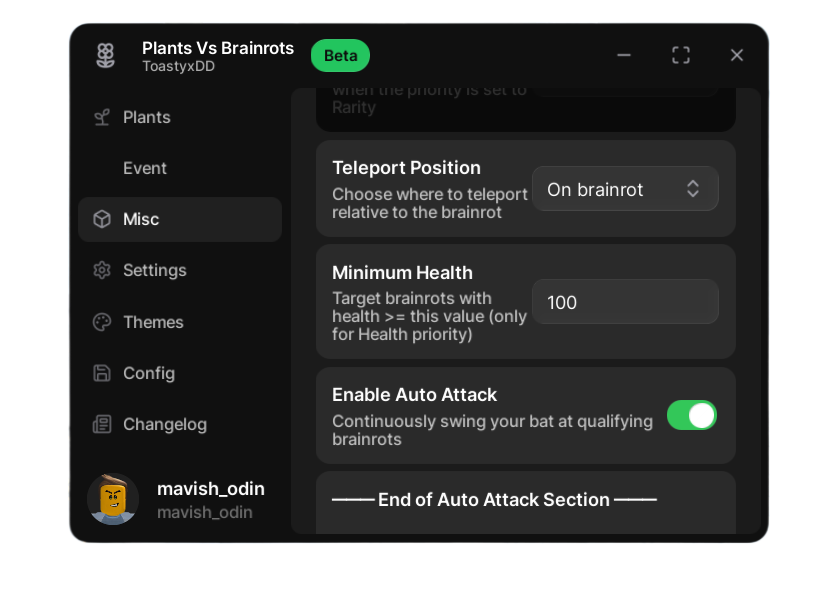
Task: Click the Minimum Health input field
Action: (x=624, y=302)
